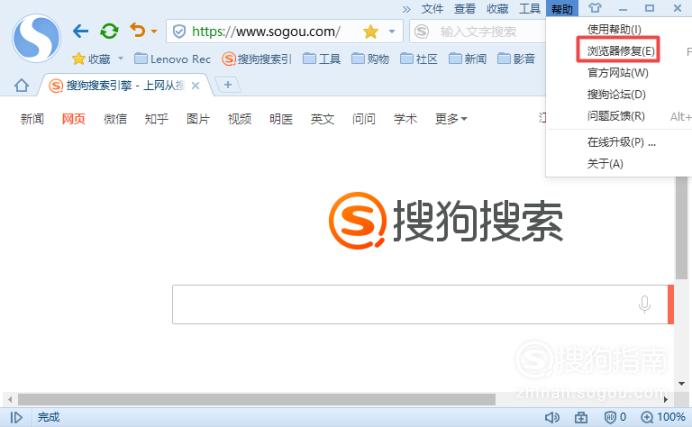Click the sogou.com address bar URL

266,31
